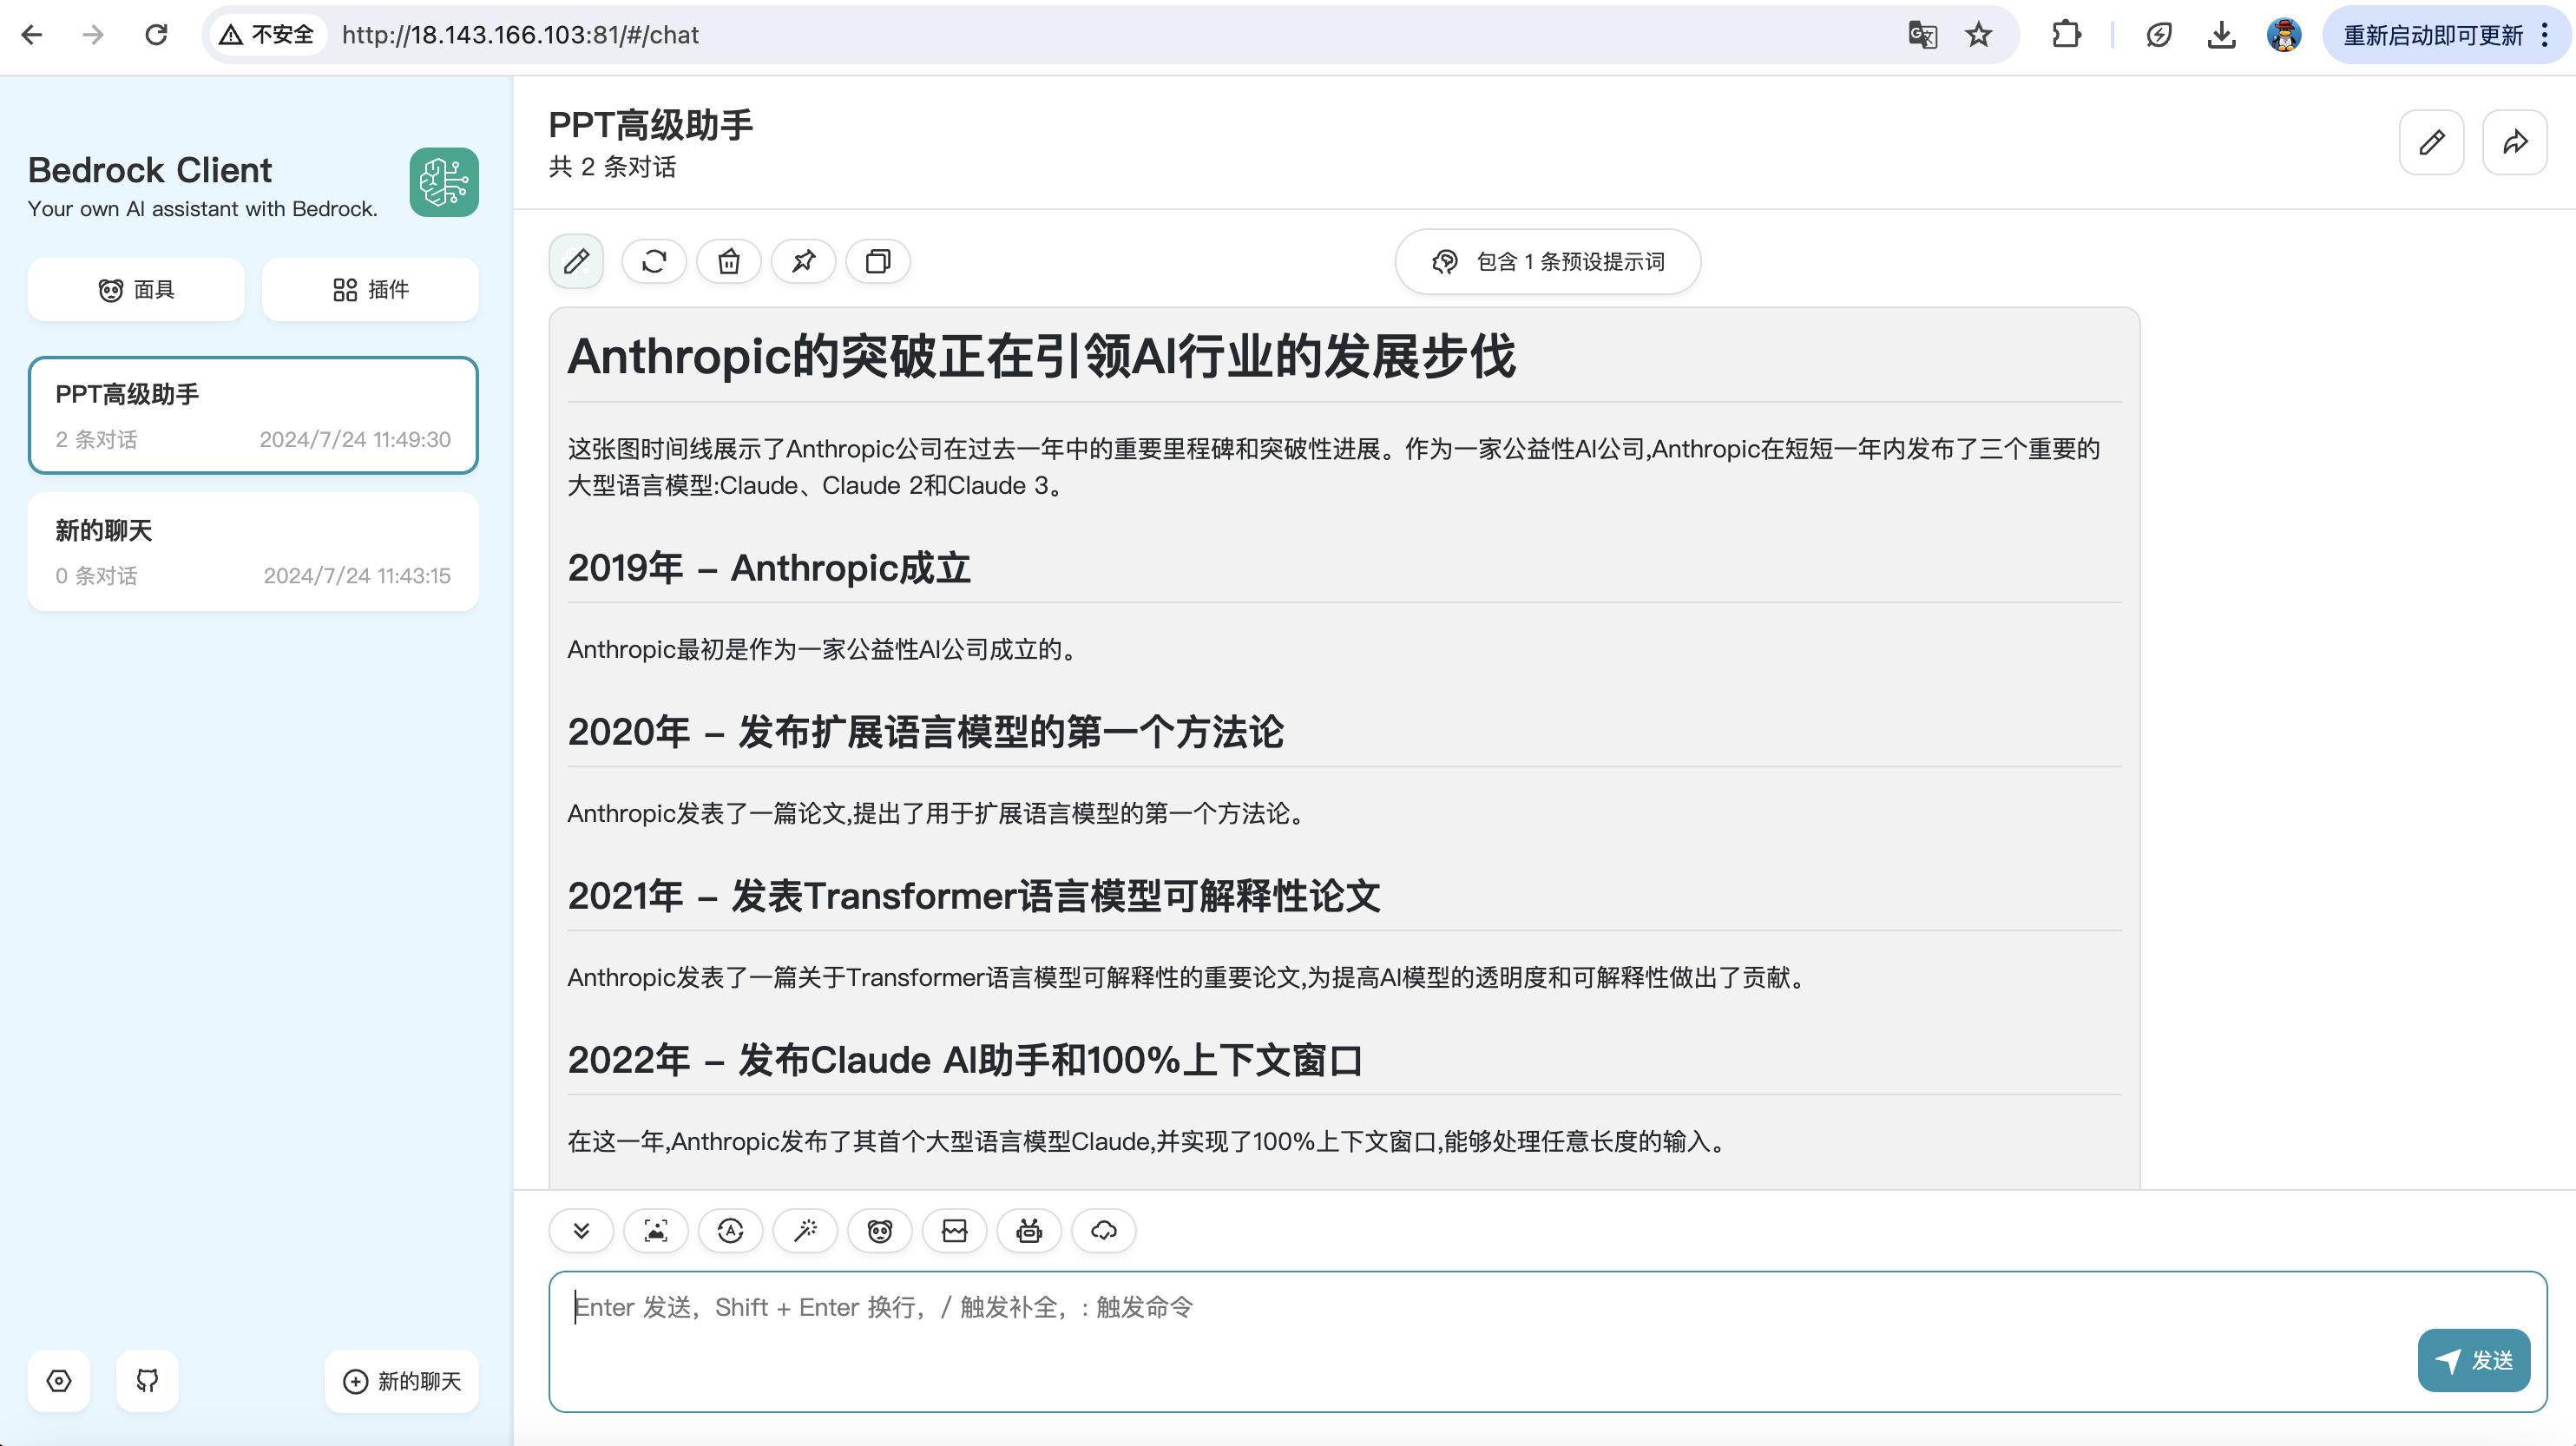Open model selection with the robot icon
Screen dimensions: 2576x1446
pos(1029,1231)
